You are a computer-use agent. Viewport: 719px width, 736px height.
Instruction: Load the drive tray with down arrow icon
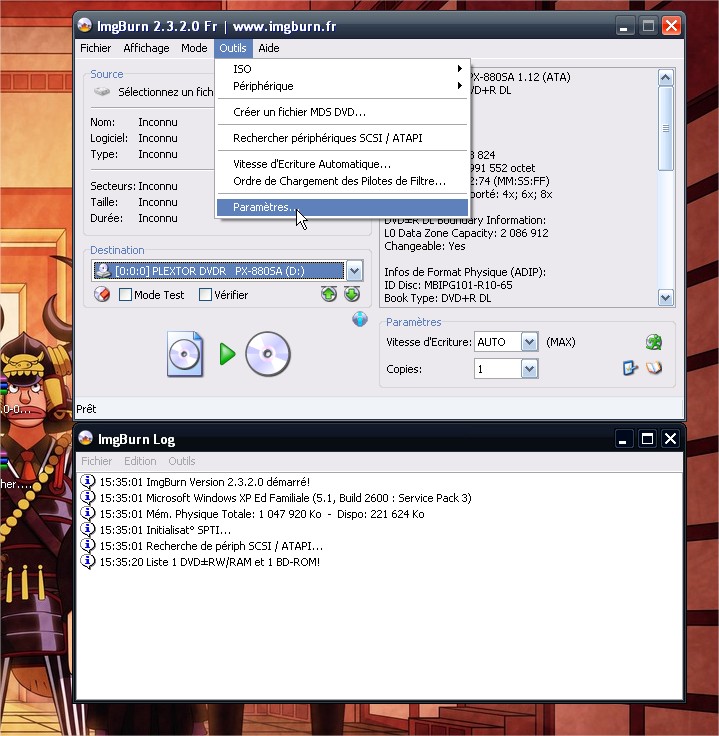click(352, 294)
